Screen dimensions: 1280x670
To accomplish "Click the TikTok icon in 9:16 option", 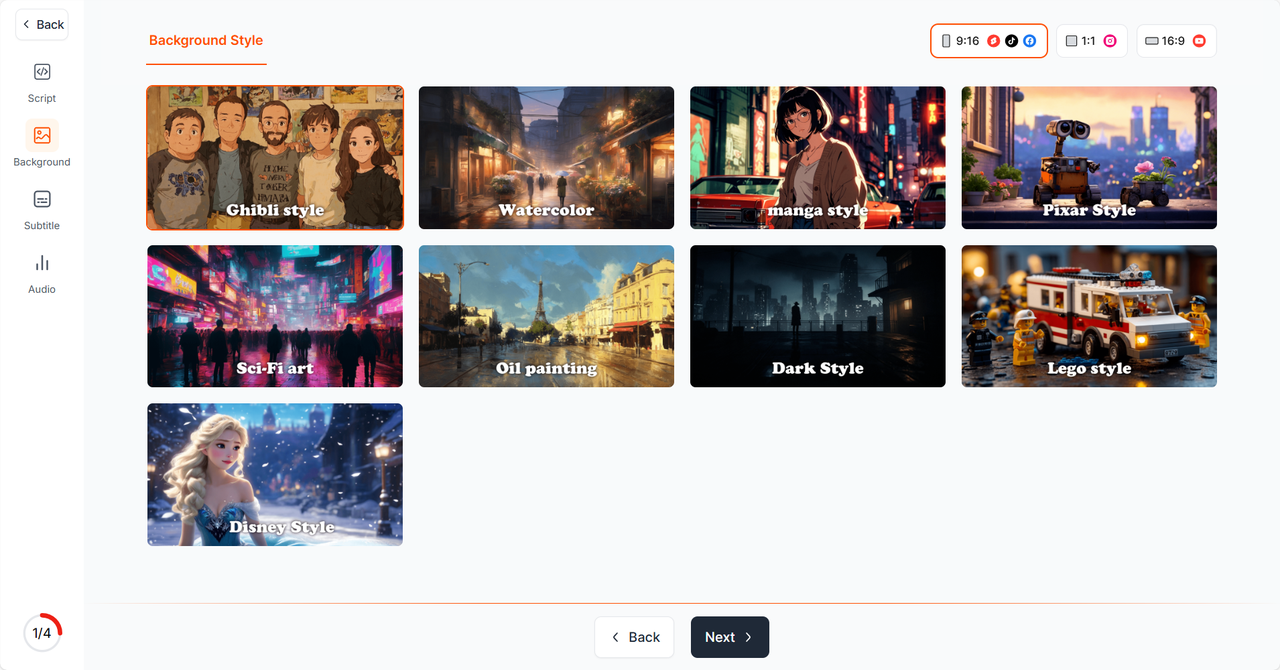I will (1011, 41).
